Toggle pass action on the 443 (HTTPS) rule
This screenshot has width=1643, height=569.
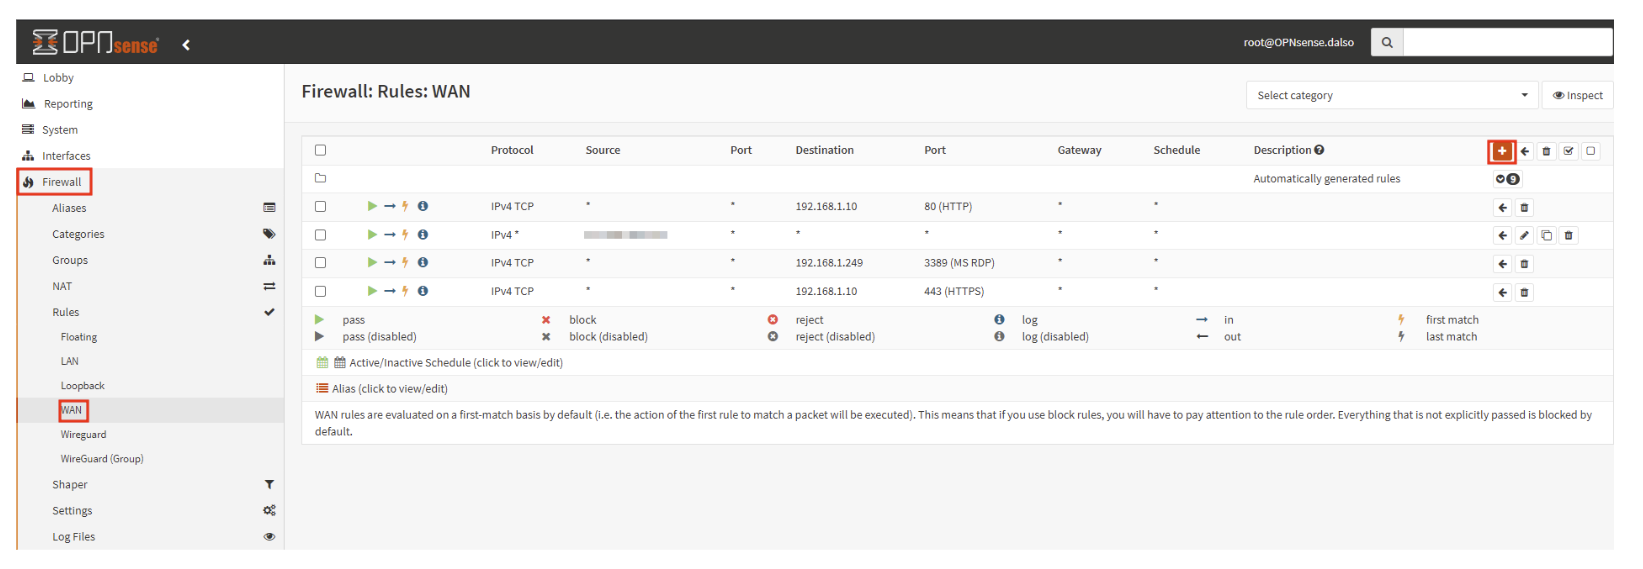[x=372, y=291]
